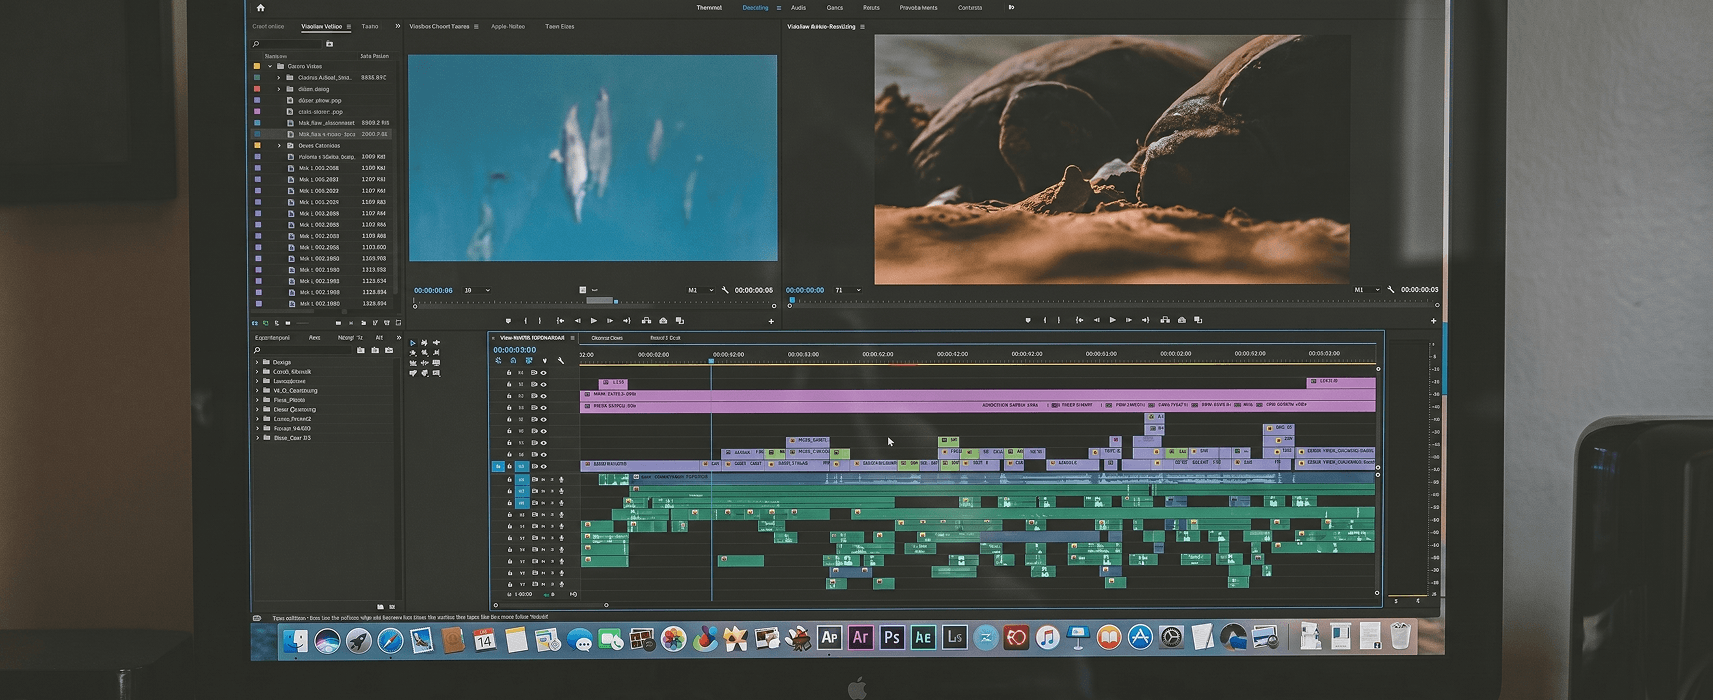Open the Taaho panel tab
Viewport: 1713px width, 700px height.
pos(370,26)
